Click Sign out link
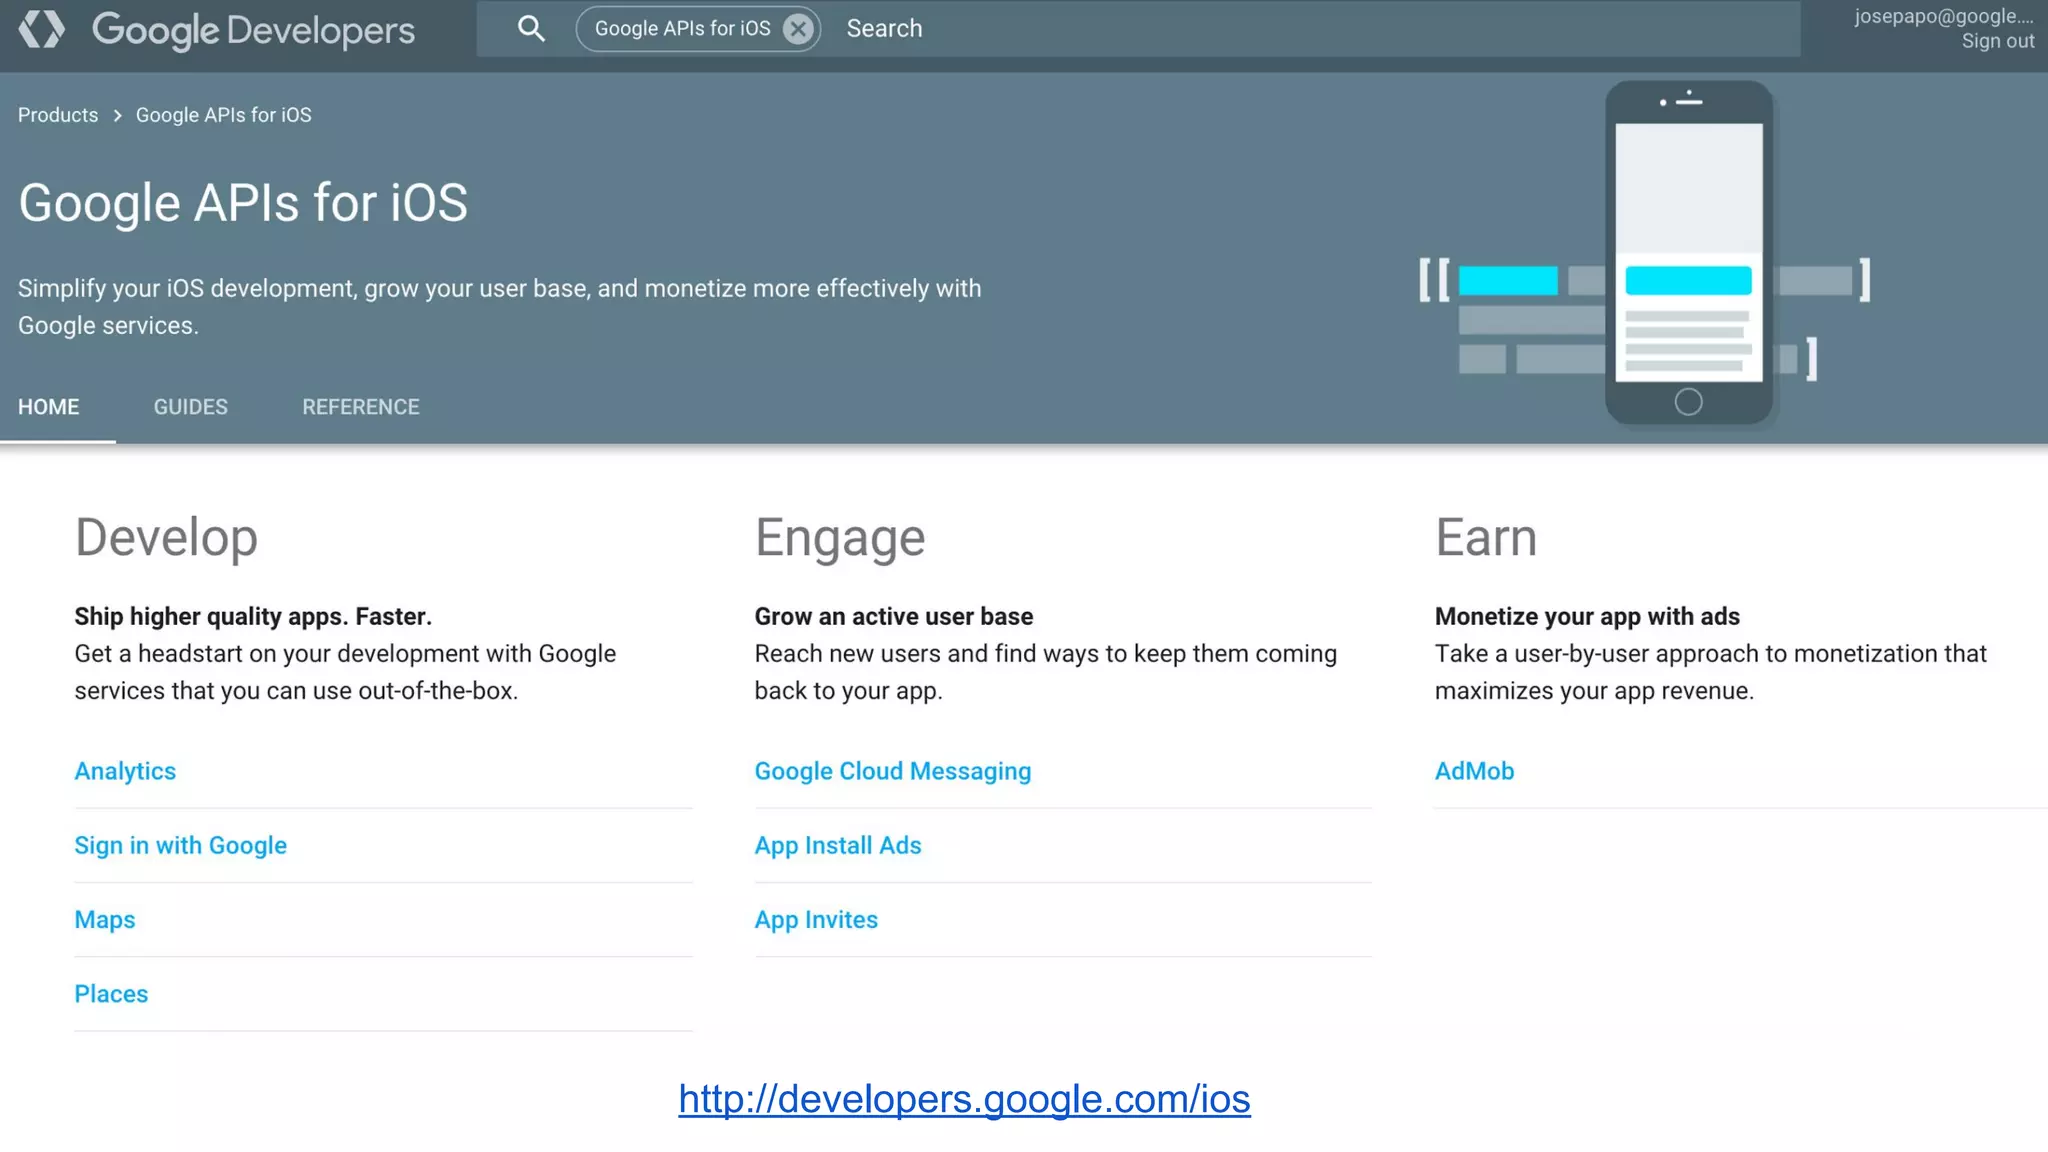The width and height of the screenshot is (2048, 1152). [1997, 41]
